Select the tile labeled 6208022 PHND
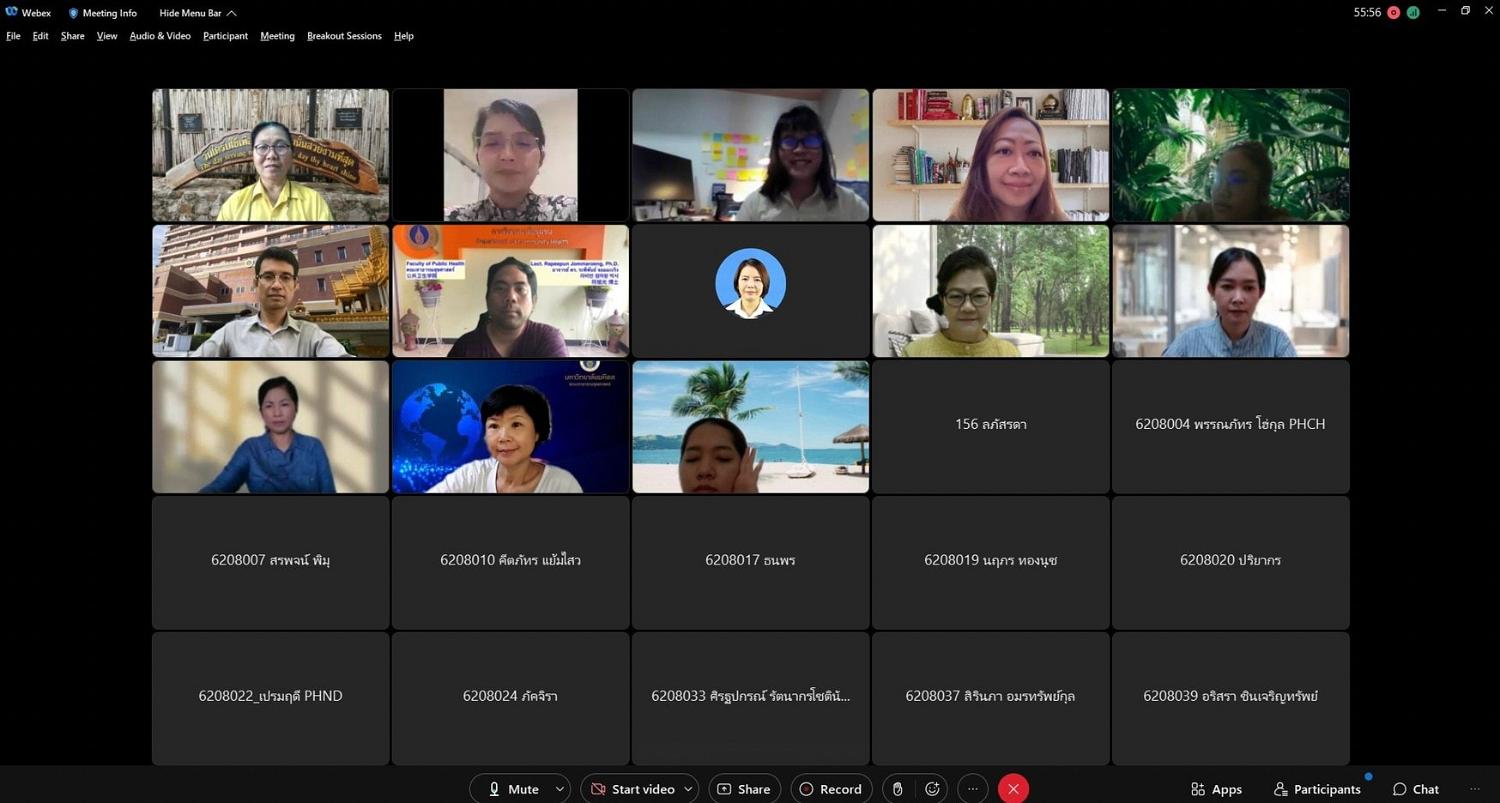1500x803 pixels. coord(271,699)
